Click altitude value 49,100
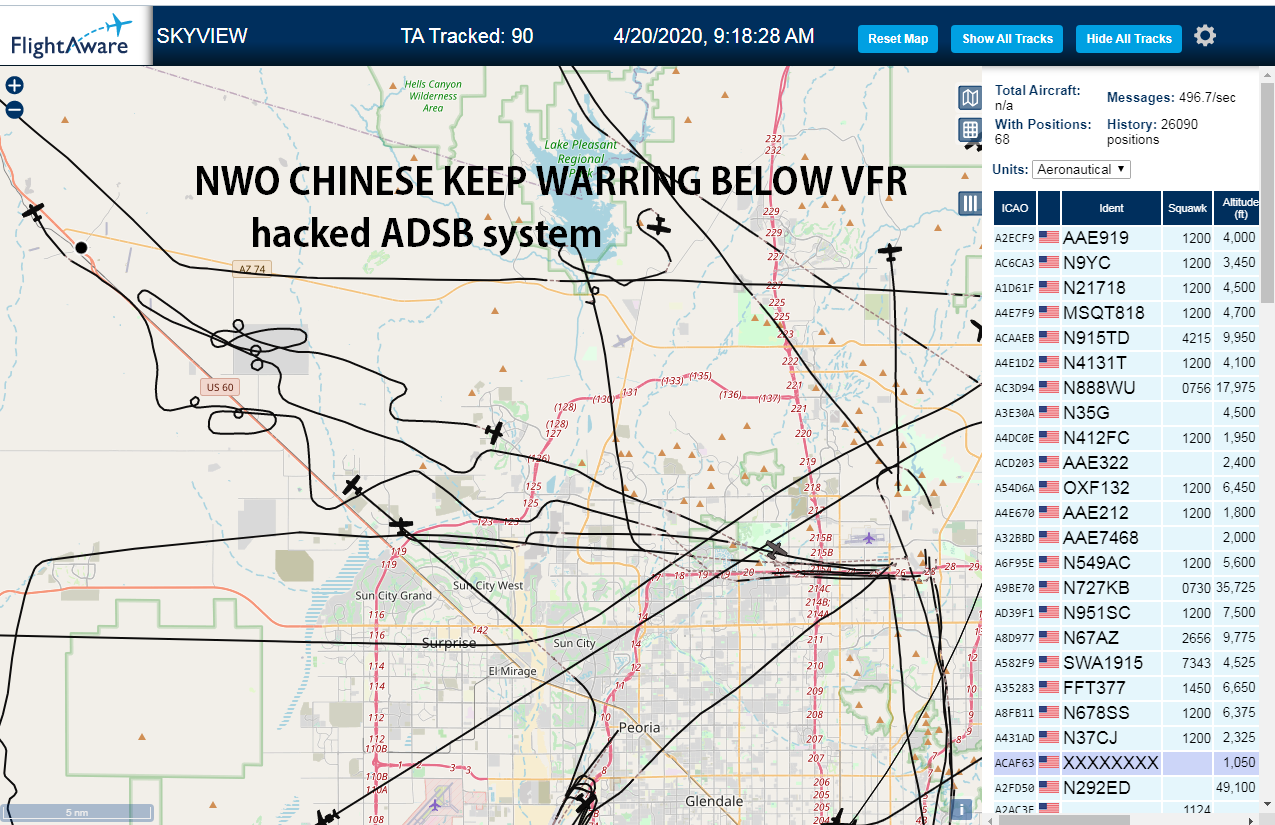The height and width of the screenshot is (825, 1275). 1236,788
